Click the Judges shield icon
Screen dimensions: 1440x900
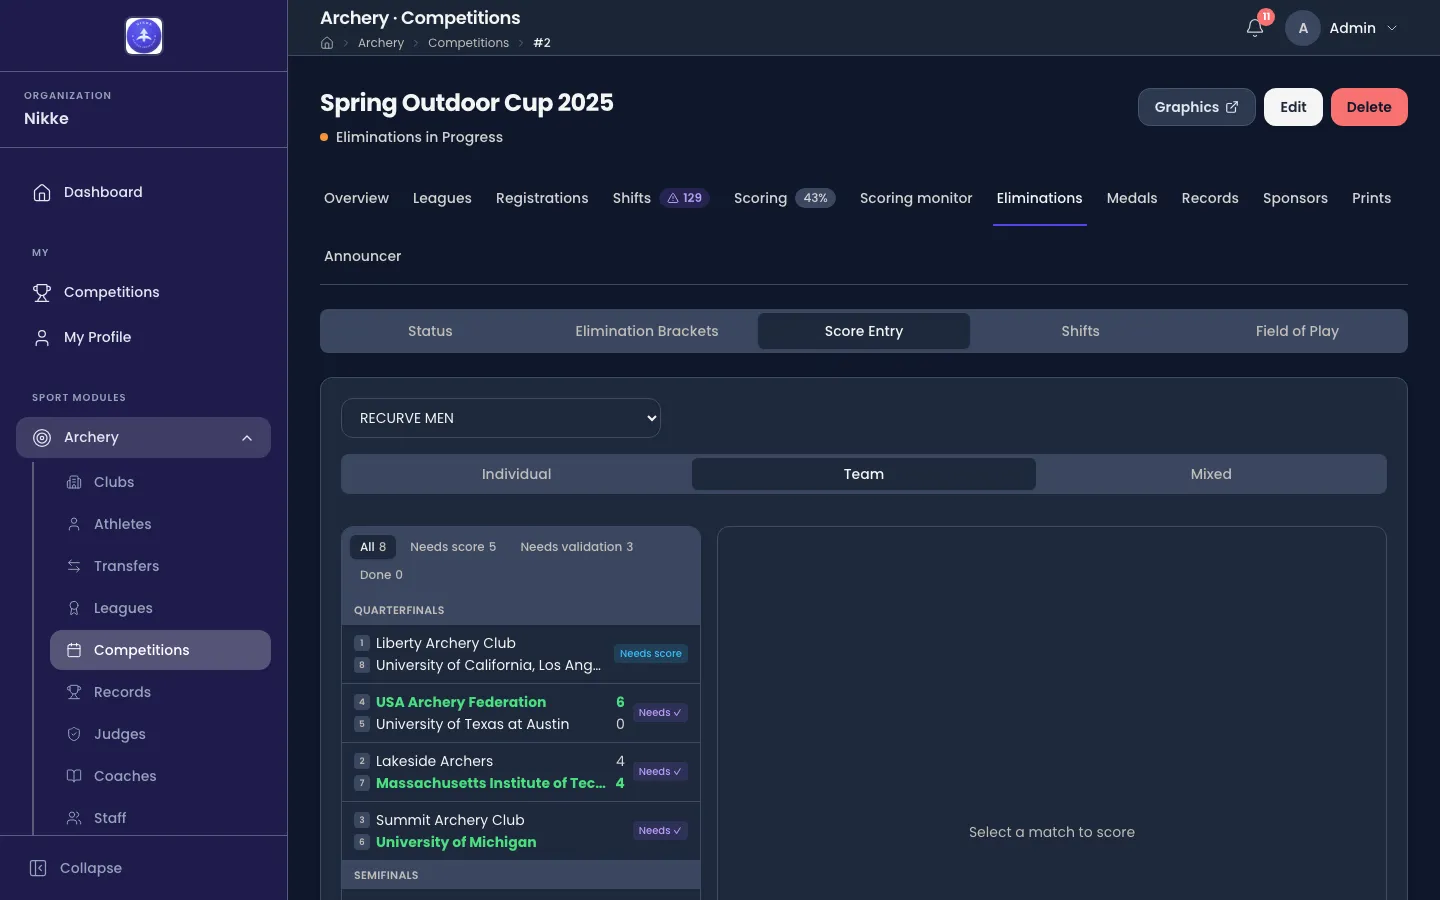tap(74, 734)
